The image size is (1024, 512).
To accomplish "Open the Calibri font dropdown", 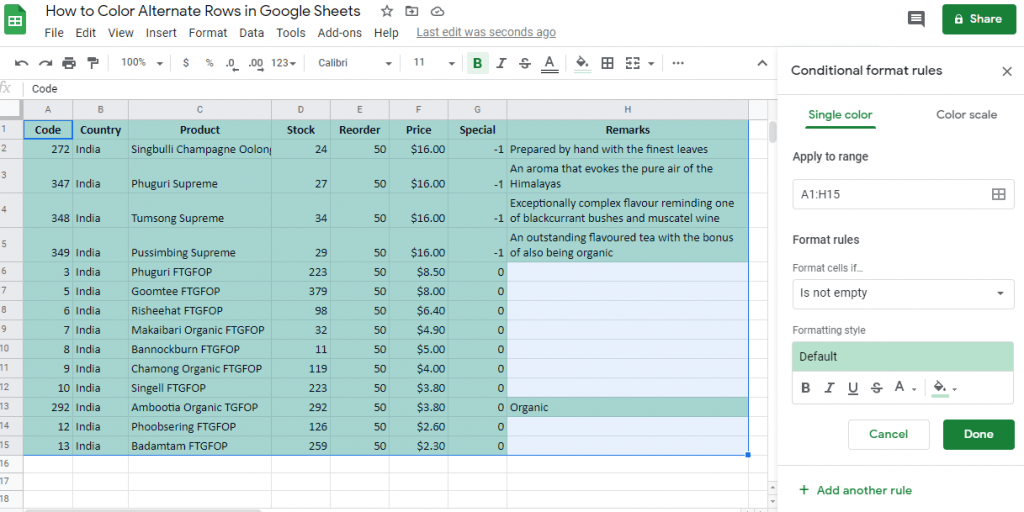I will [355, 63].
